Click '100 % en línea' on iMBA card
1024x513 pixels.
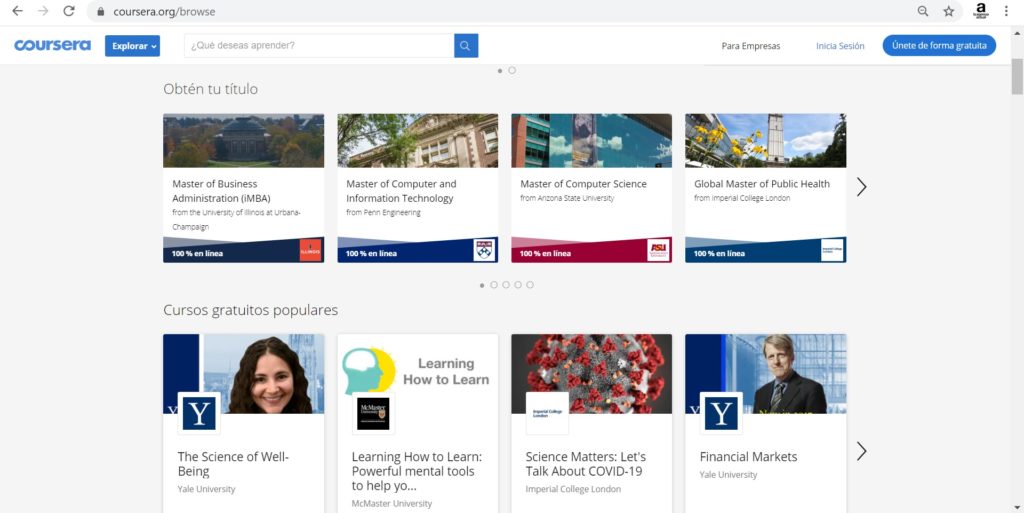(197, 253)
